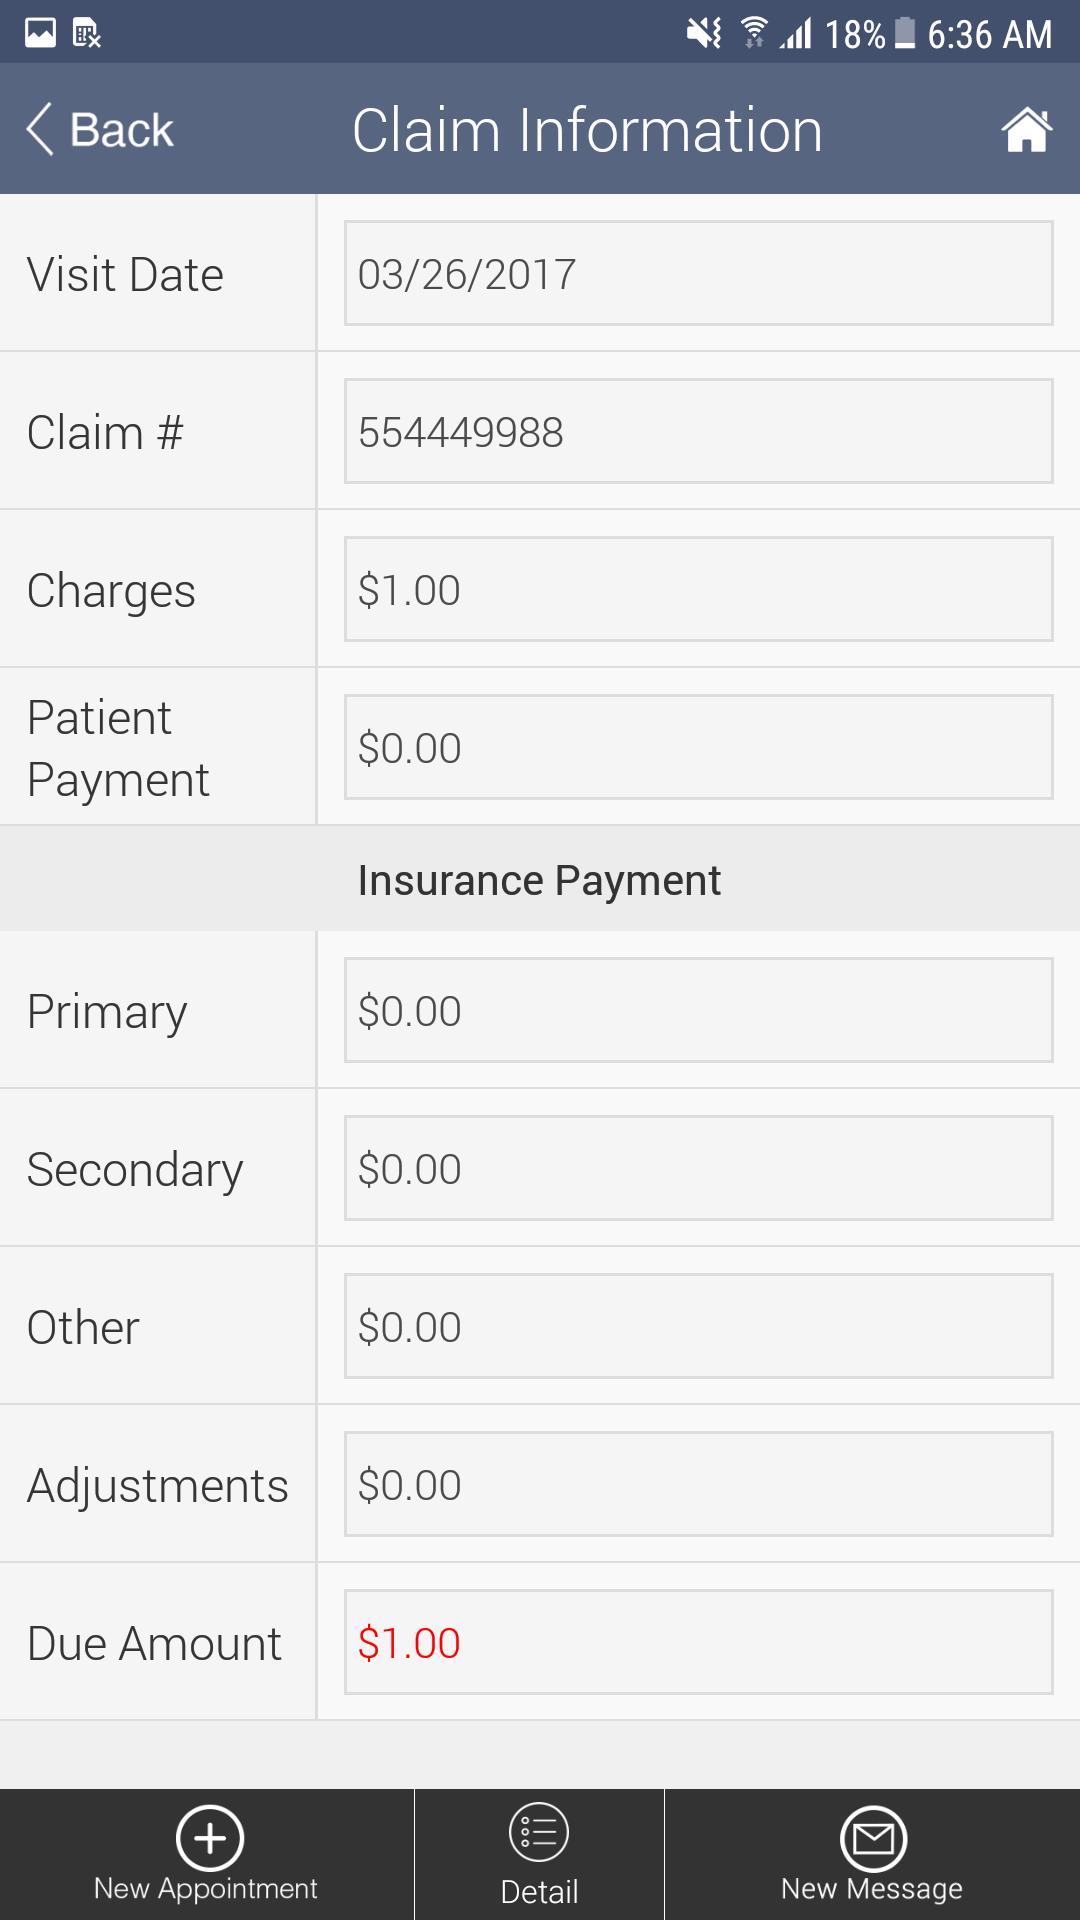The image size is (1080, 1920).
Task: Tap the Other insurance payment field
Action: pos(698,1326)
